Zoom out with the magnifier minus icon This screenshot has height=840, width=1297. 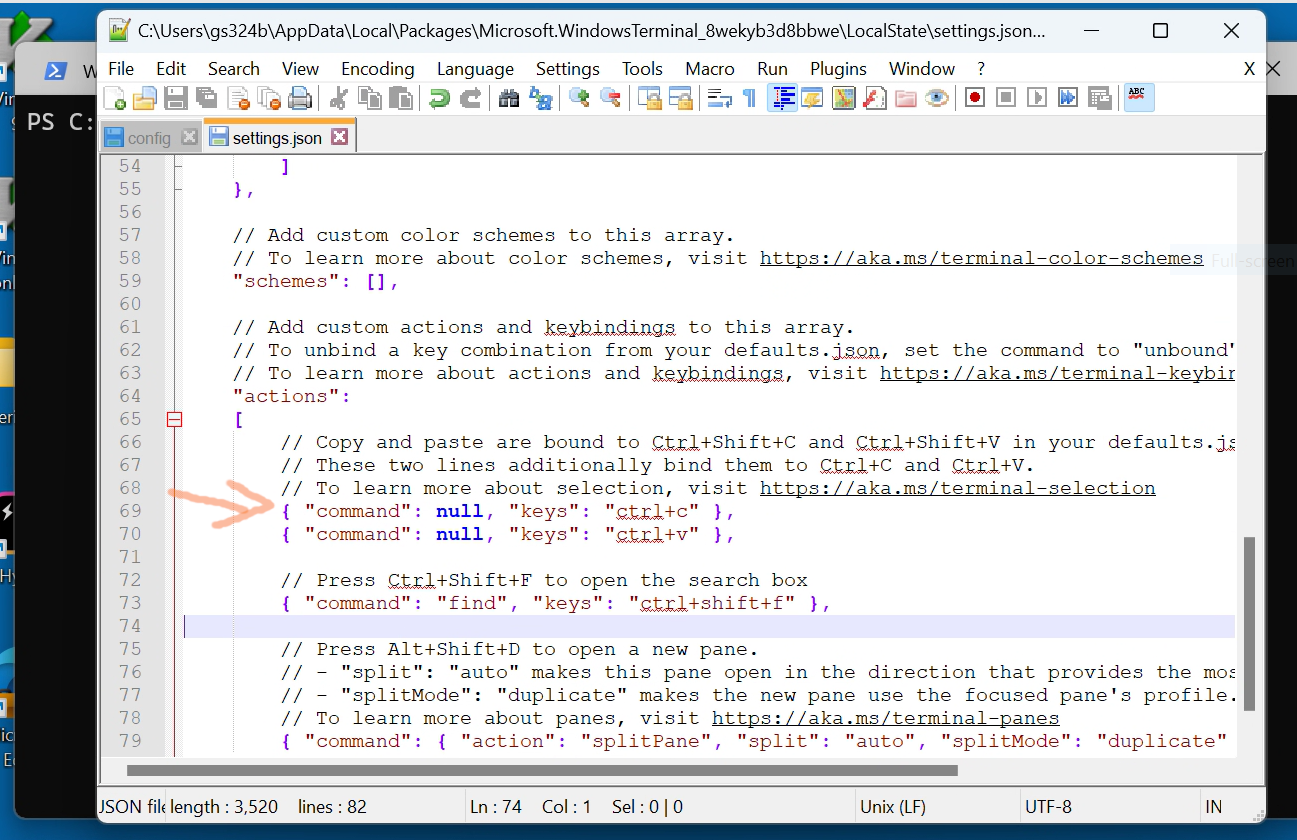pos(610,98)
